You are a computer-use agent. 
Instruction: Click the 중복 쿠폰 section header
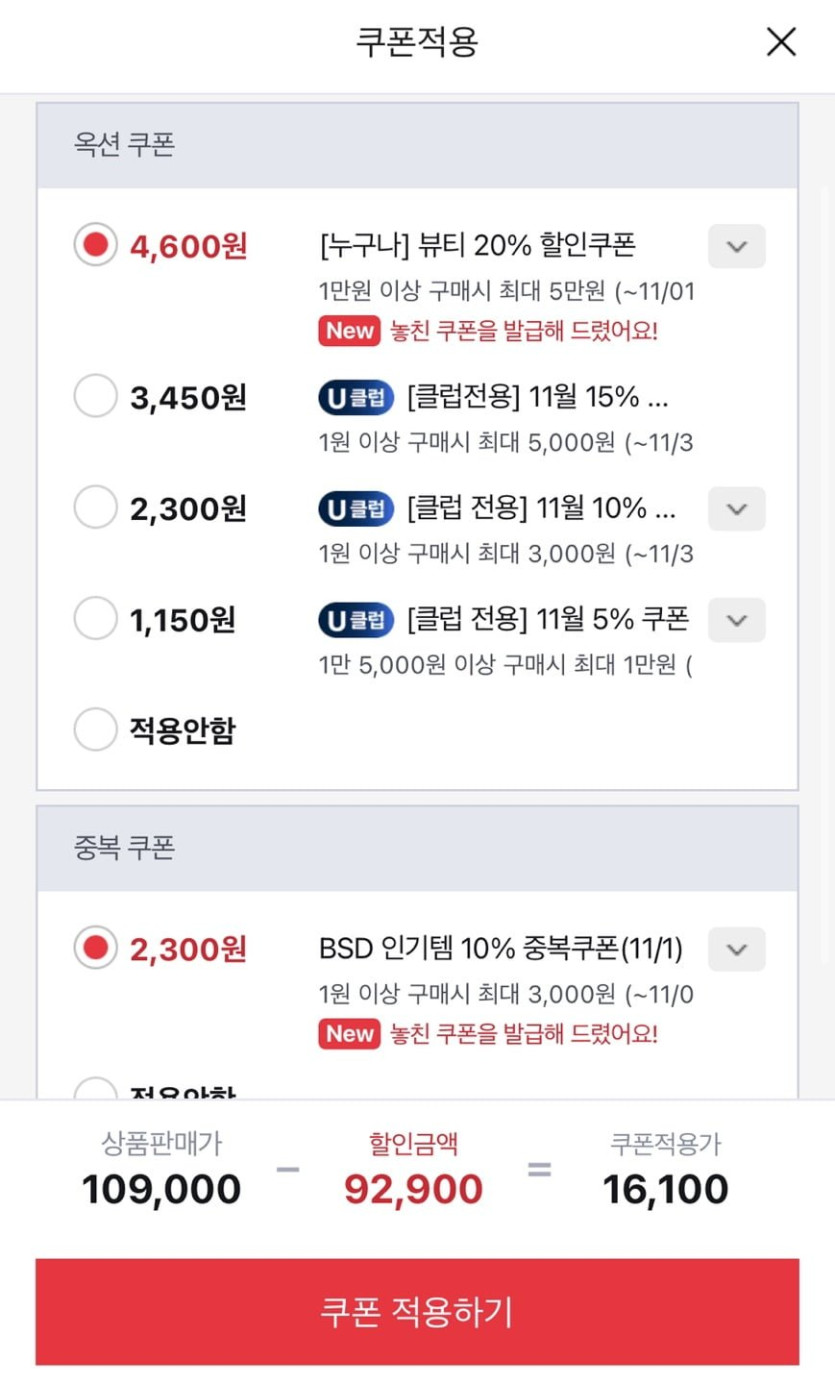pyautogui.click(x=124, y=848)
